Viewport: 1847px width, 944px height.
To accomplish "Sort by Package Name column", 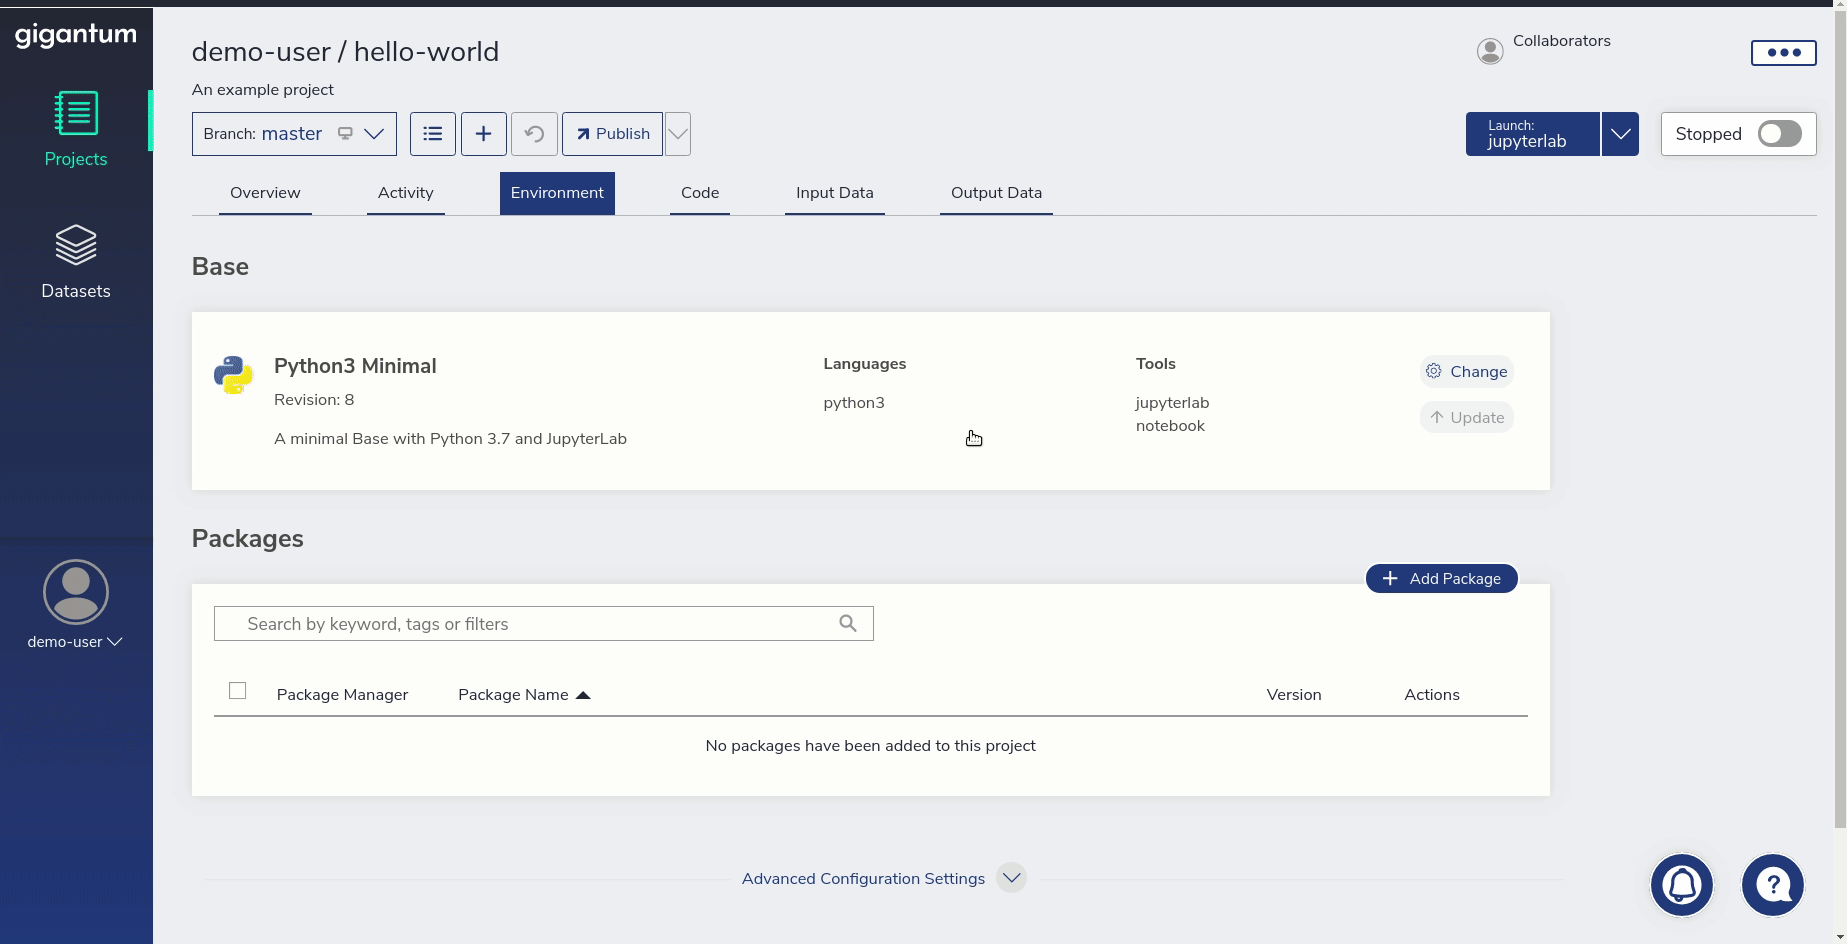I will pos(524,695).
